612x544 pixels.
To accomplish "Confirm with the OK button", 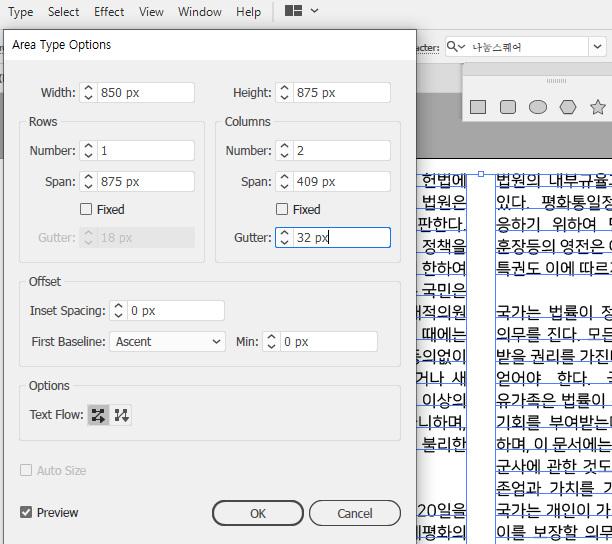I will [258, 513].
